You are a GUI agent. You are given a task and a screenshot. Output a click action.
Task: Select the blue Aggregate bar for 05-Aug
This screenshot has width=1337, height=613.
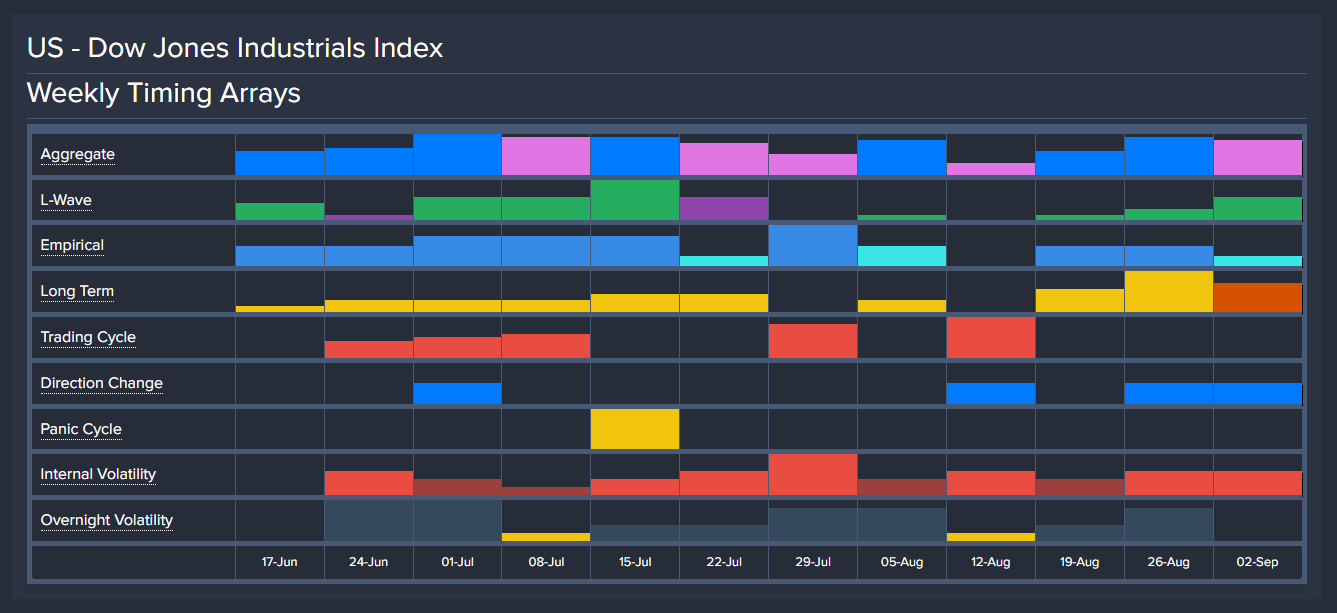(x=902, y=157)
